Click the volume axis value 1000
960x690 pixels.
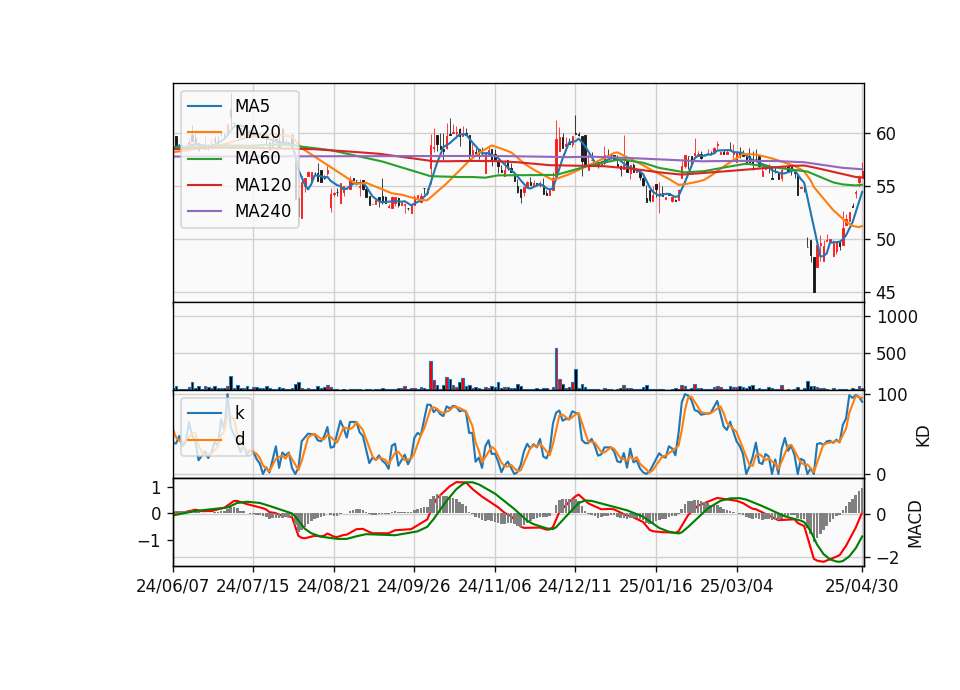[x=898, y=317]
